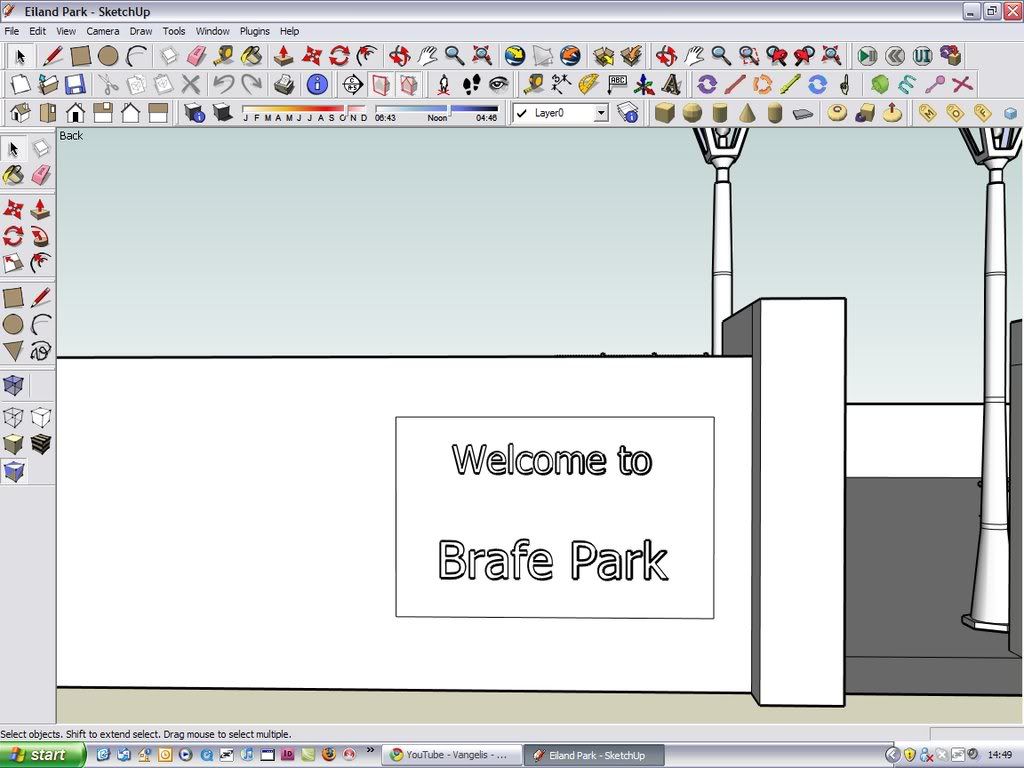This screenshot has height=768, width=1024.
Task: Enable Shaded With Textures face style
Action: 40,444
